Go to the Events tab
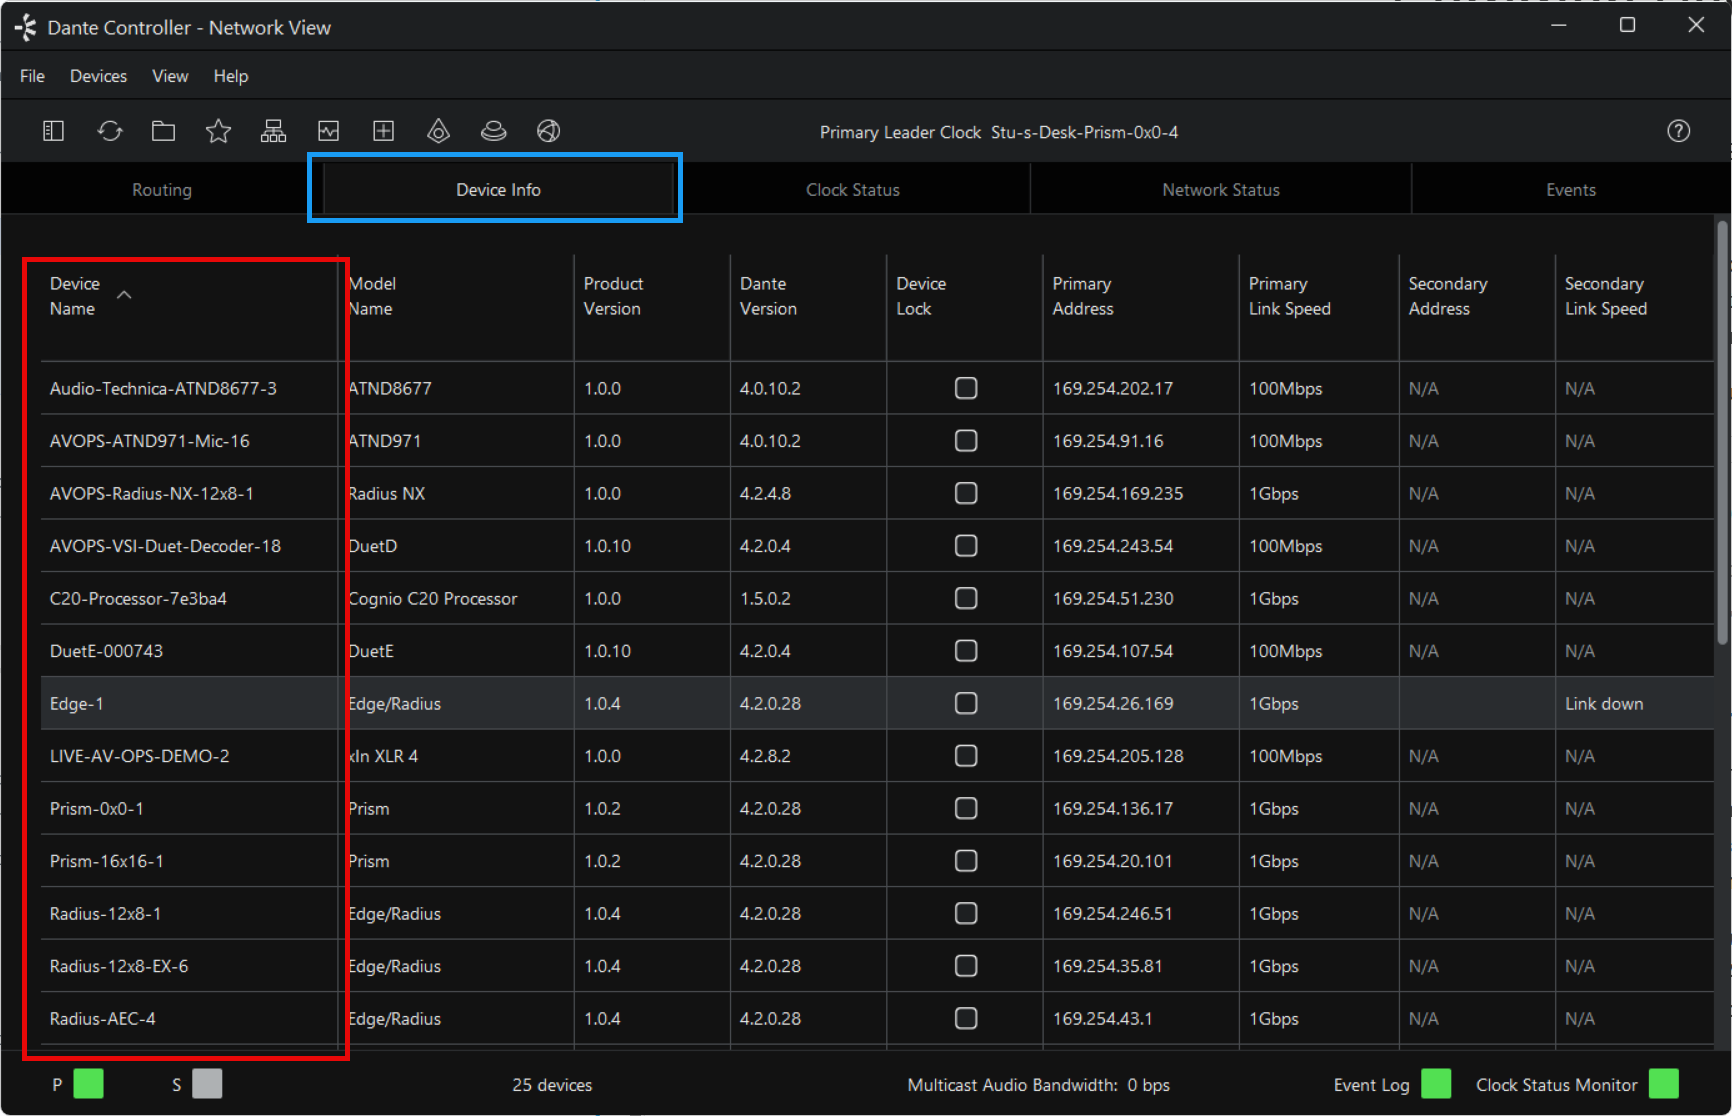The height and width of the screenshot is (1116, 1732). tap(1571, 190)
